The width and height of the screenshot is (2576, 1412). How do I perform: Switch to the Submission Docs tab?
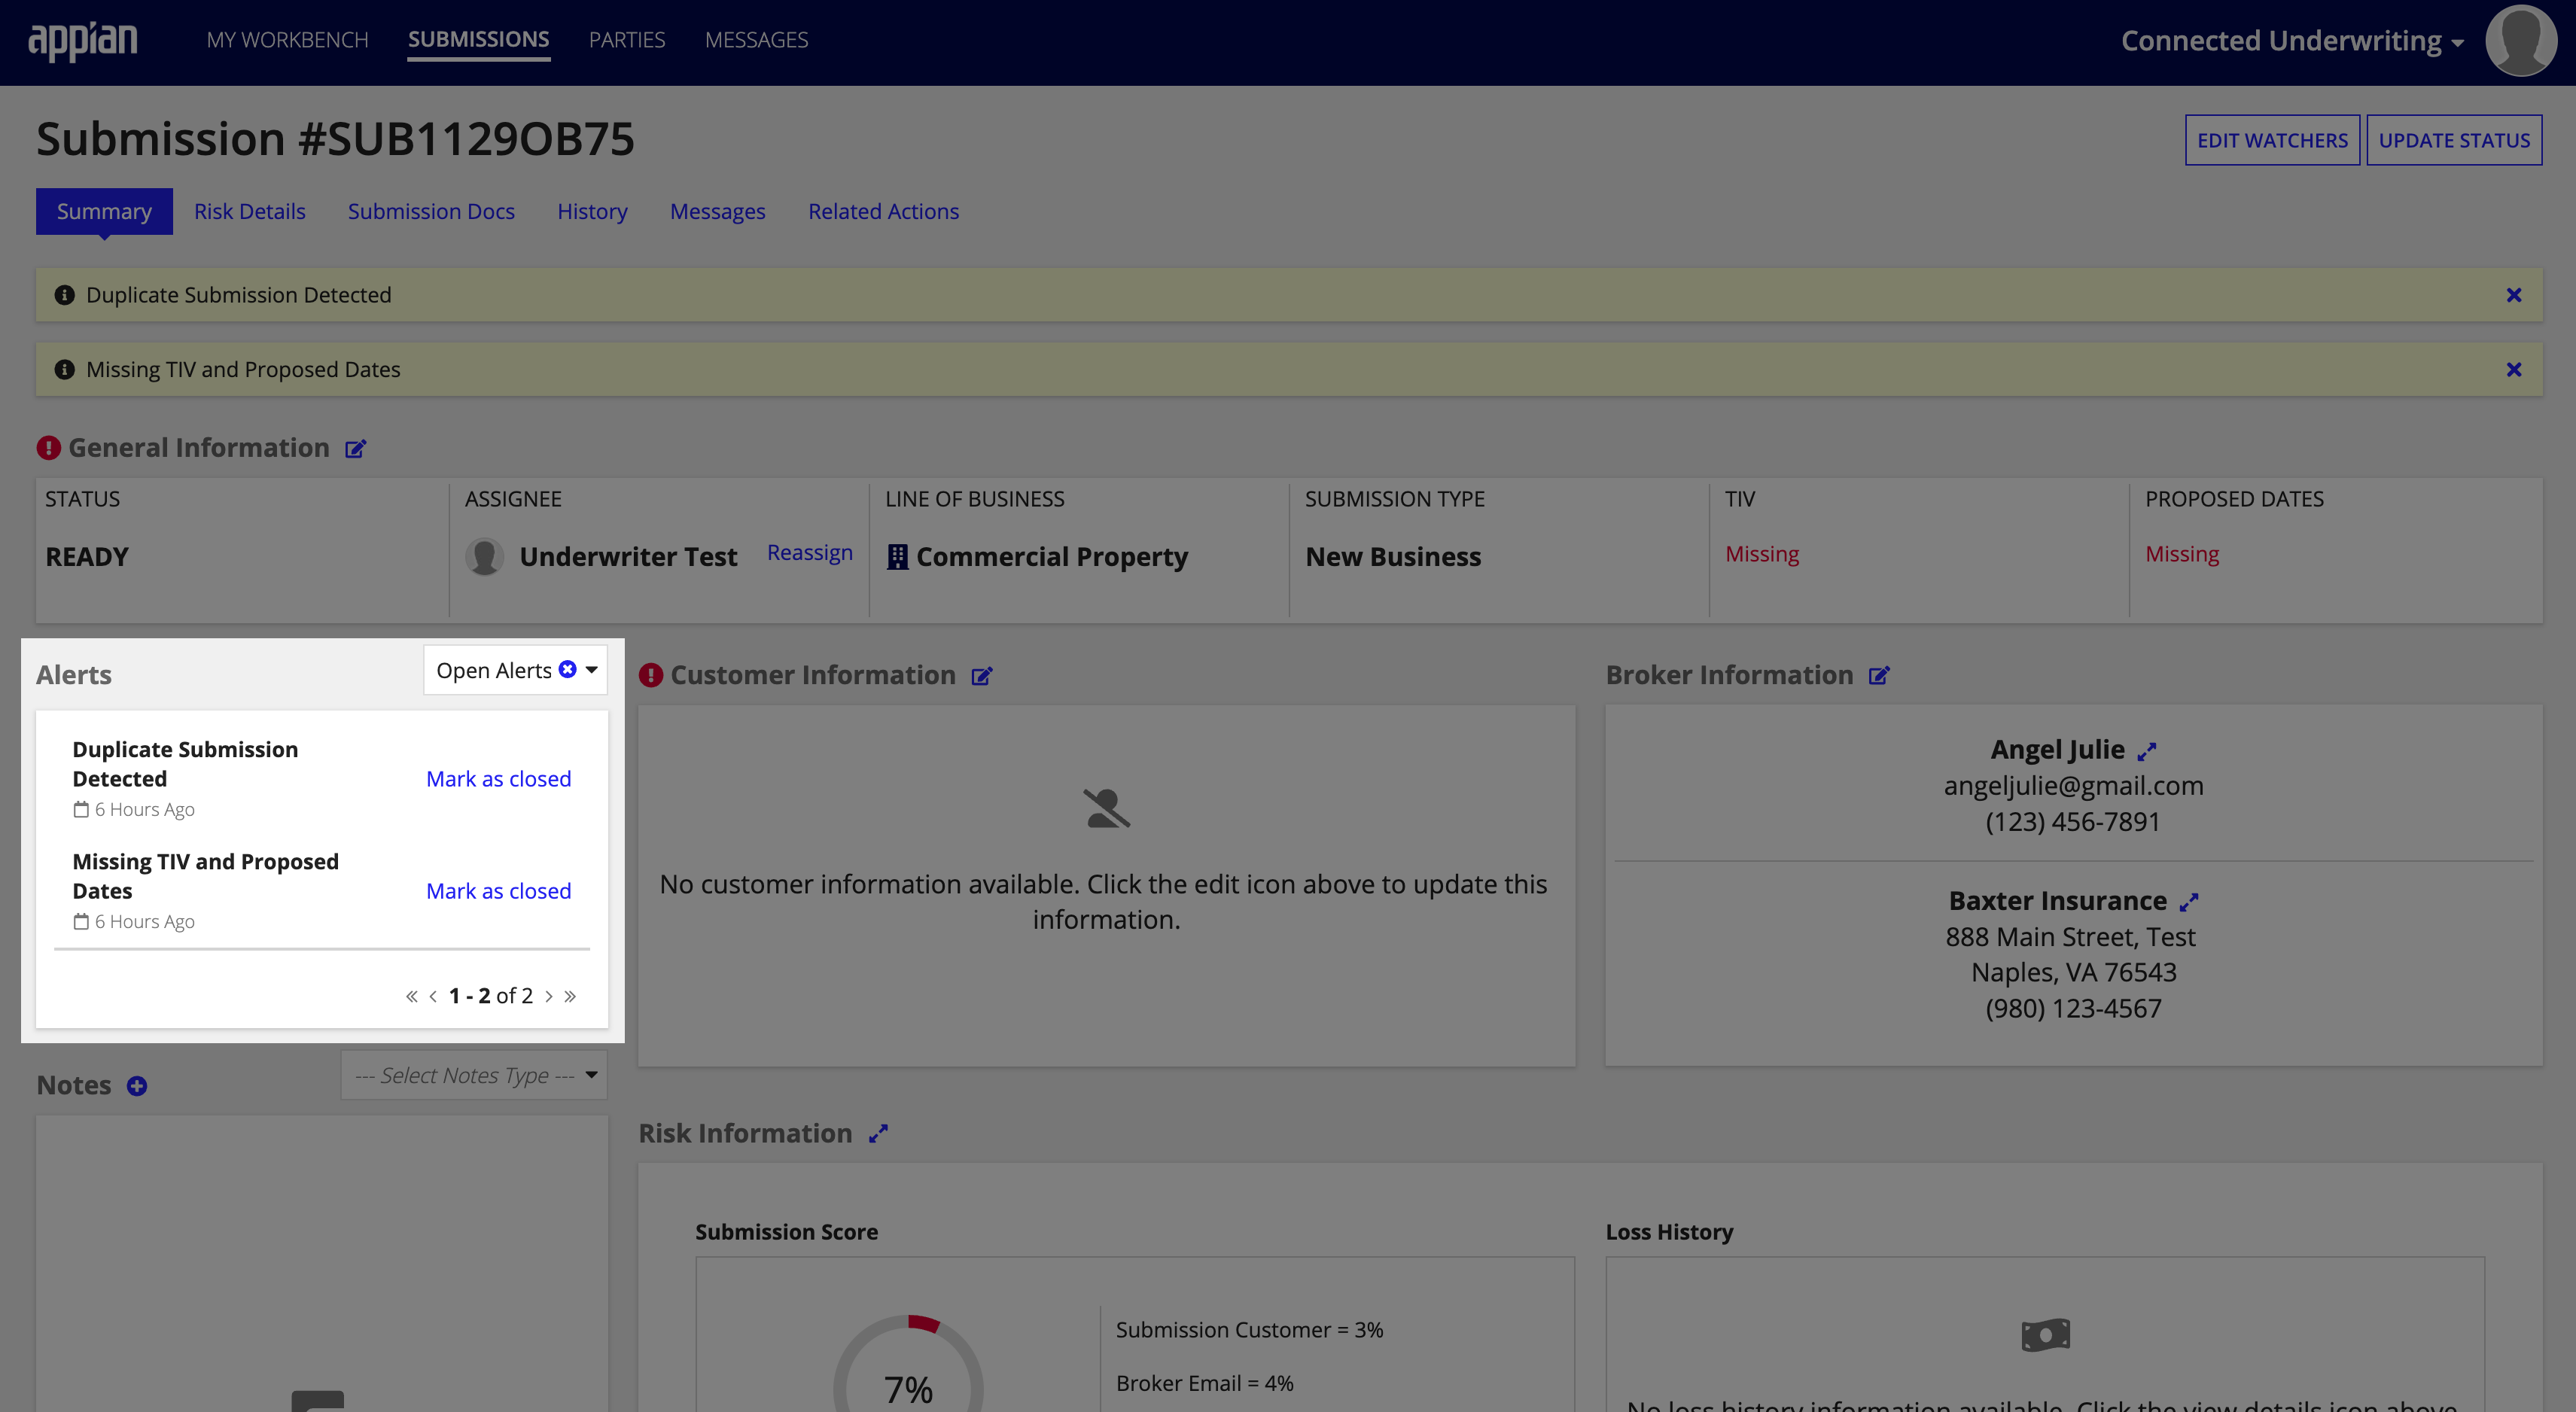click(x=431, y=212)
